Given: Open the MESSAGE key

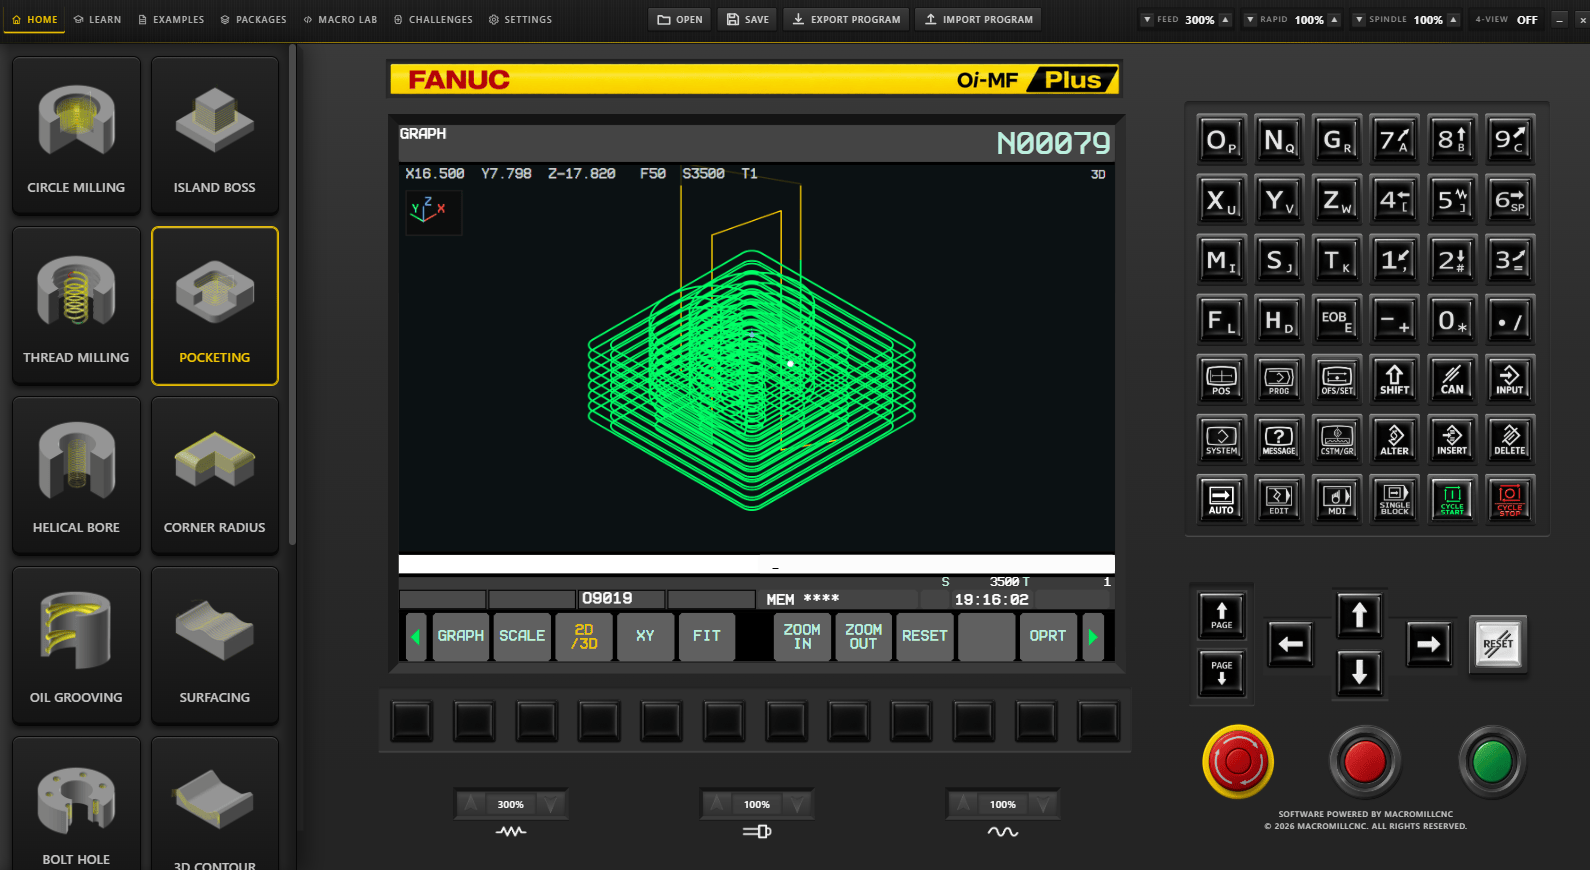Looking at the screenshot, I should coord(1279,439).
